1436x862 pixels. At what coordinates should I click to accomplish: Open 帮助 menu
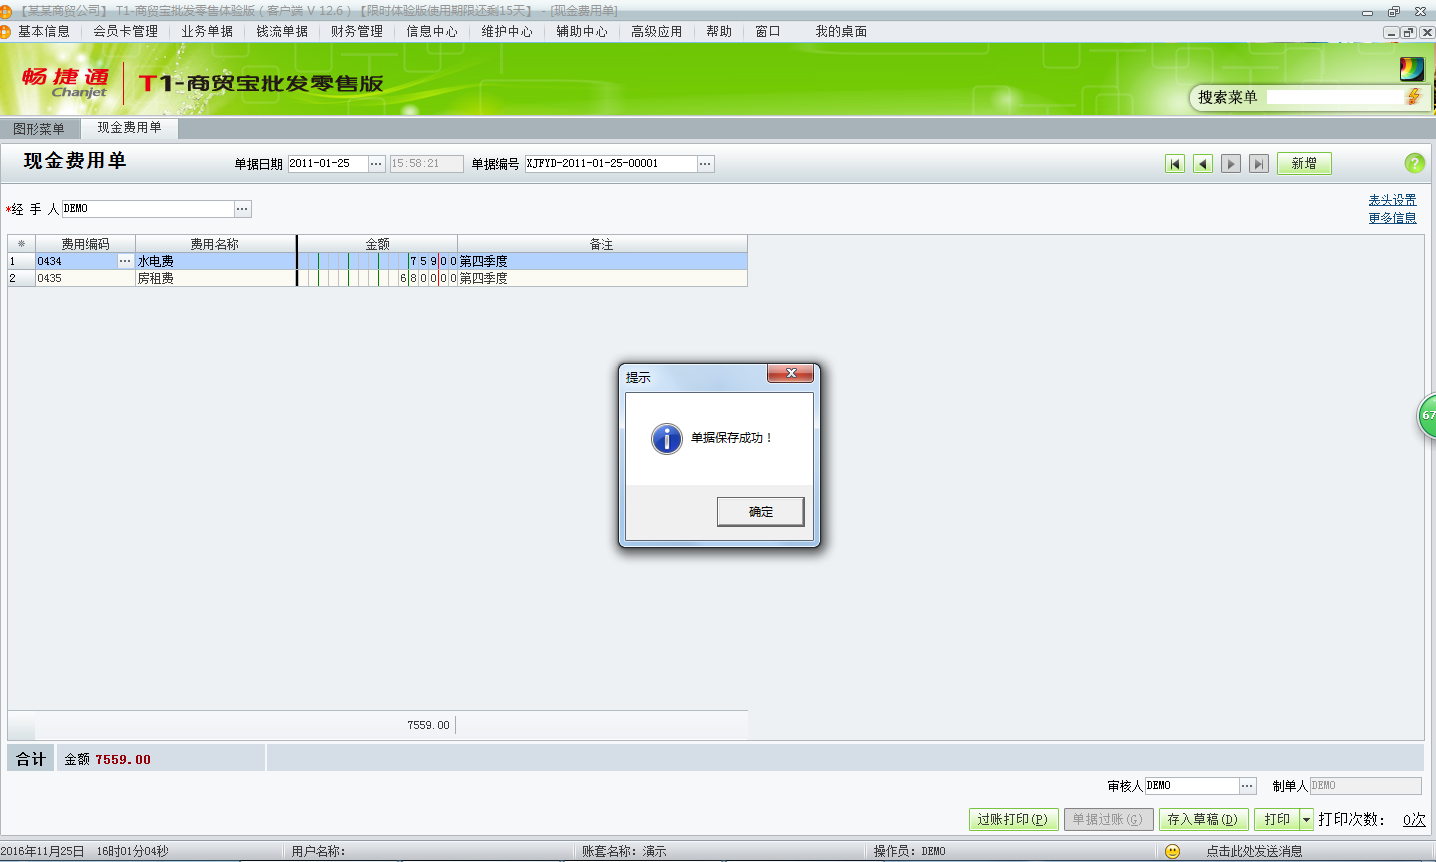point(719,31)
